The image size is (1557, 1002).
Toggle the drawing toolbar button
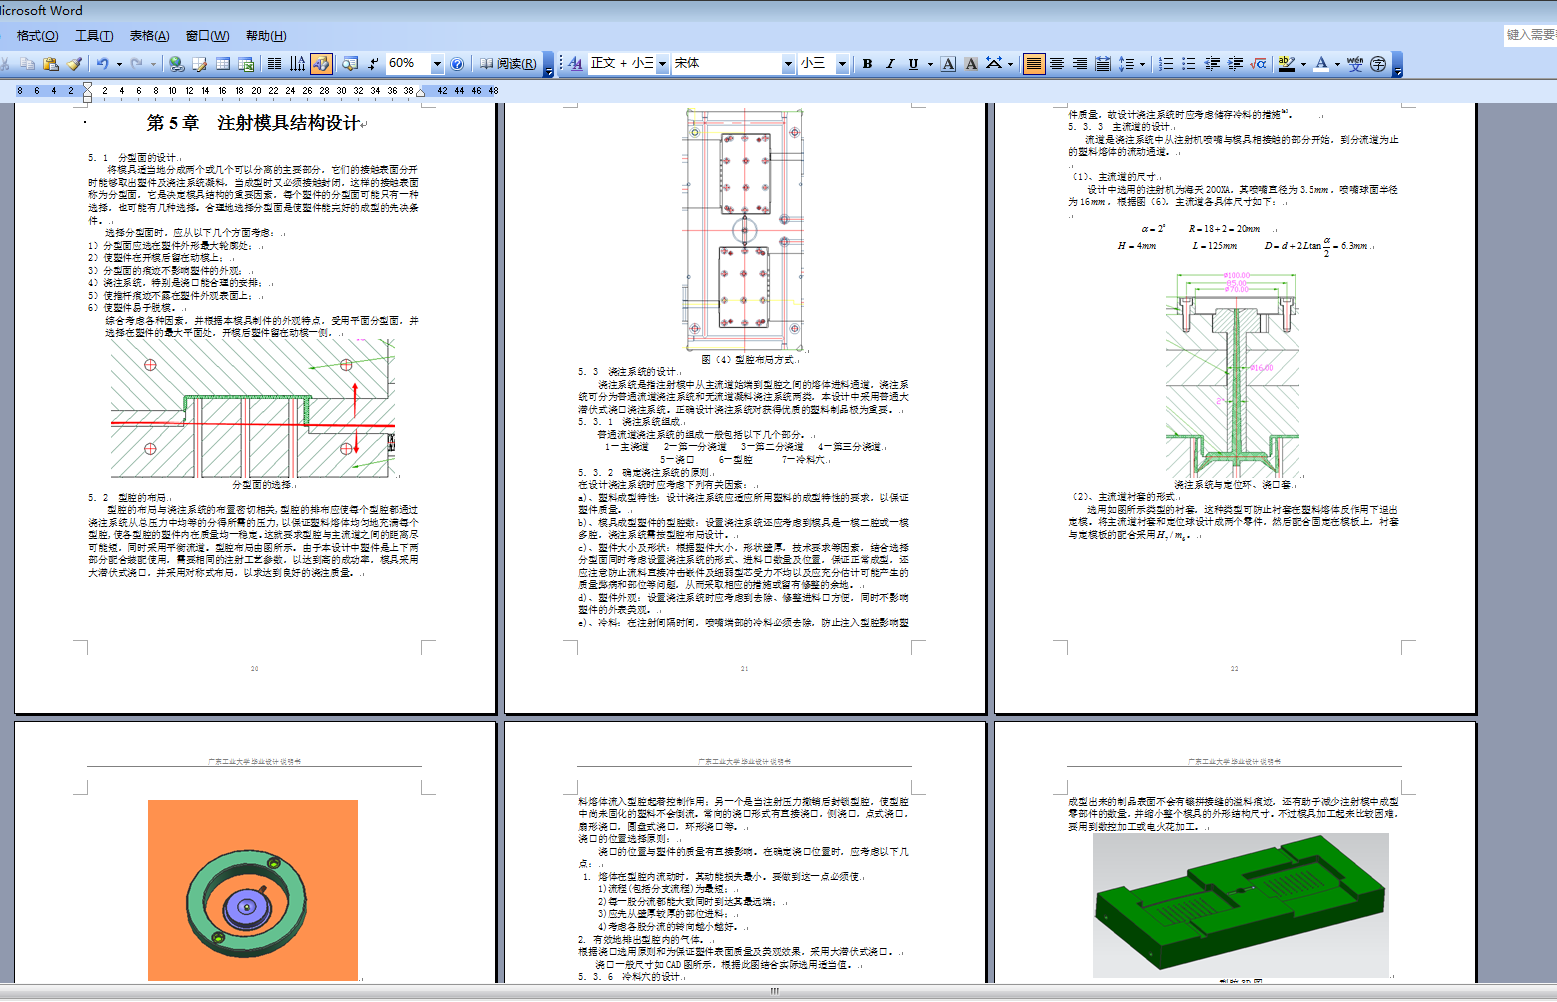321,64
